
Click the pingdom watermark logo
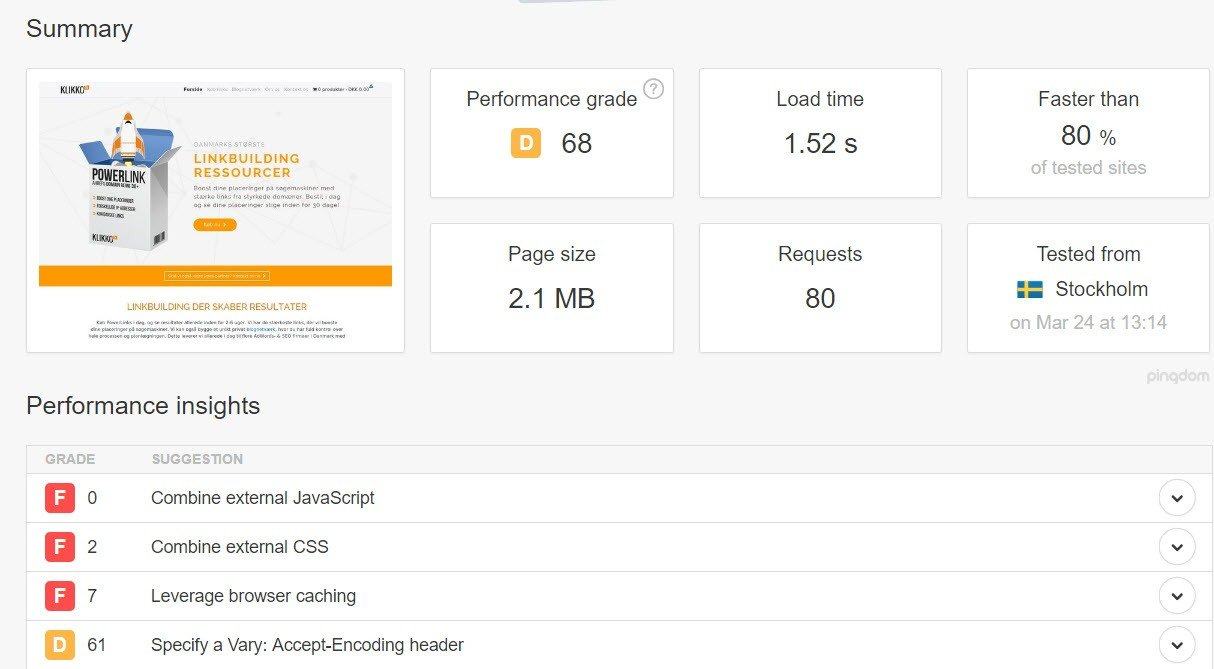pyautogui.click(x=1178, y=377)
